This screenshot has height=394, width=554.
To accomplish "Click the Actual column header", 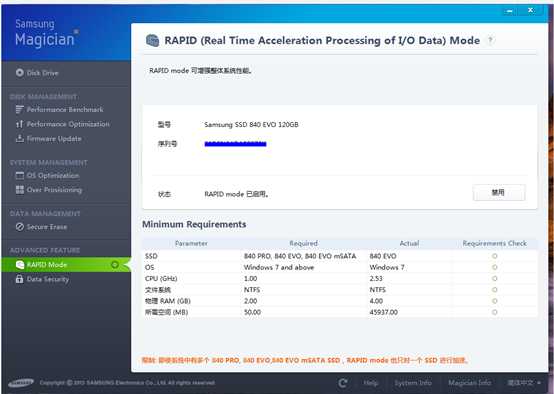I will [409, 243].
